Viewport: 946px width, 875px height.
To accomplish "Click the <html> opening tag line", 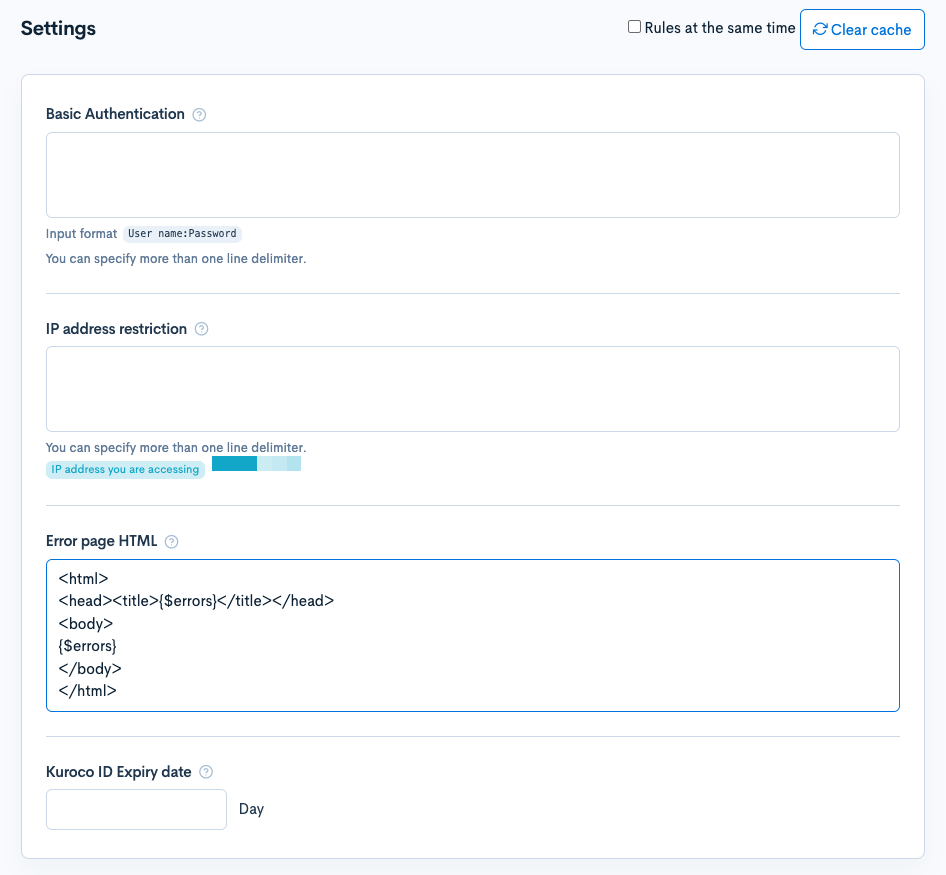I will tap(81, 578).
